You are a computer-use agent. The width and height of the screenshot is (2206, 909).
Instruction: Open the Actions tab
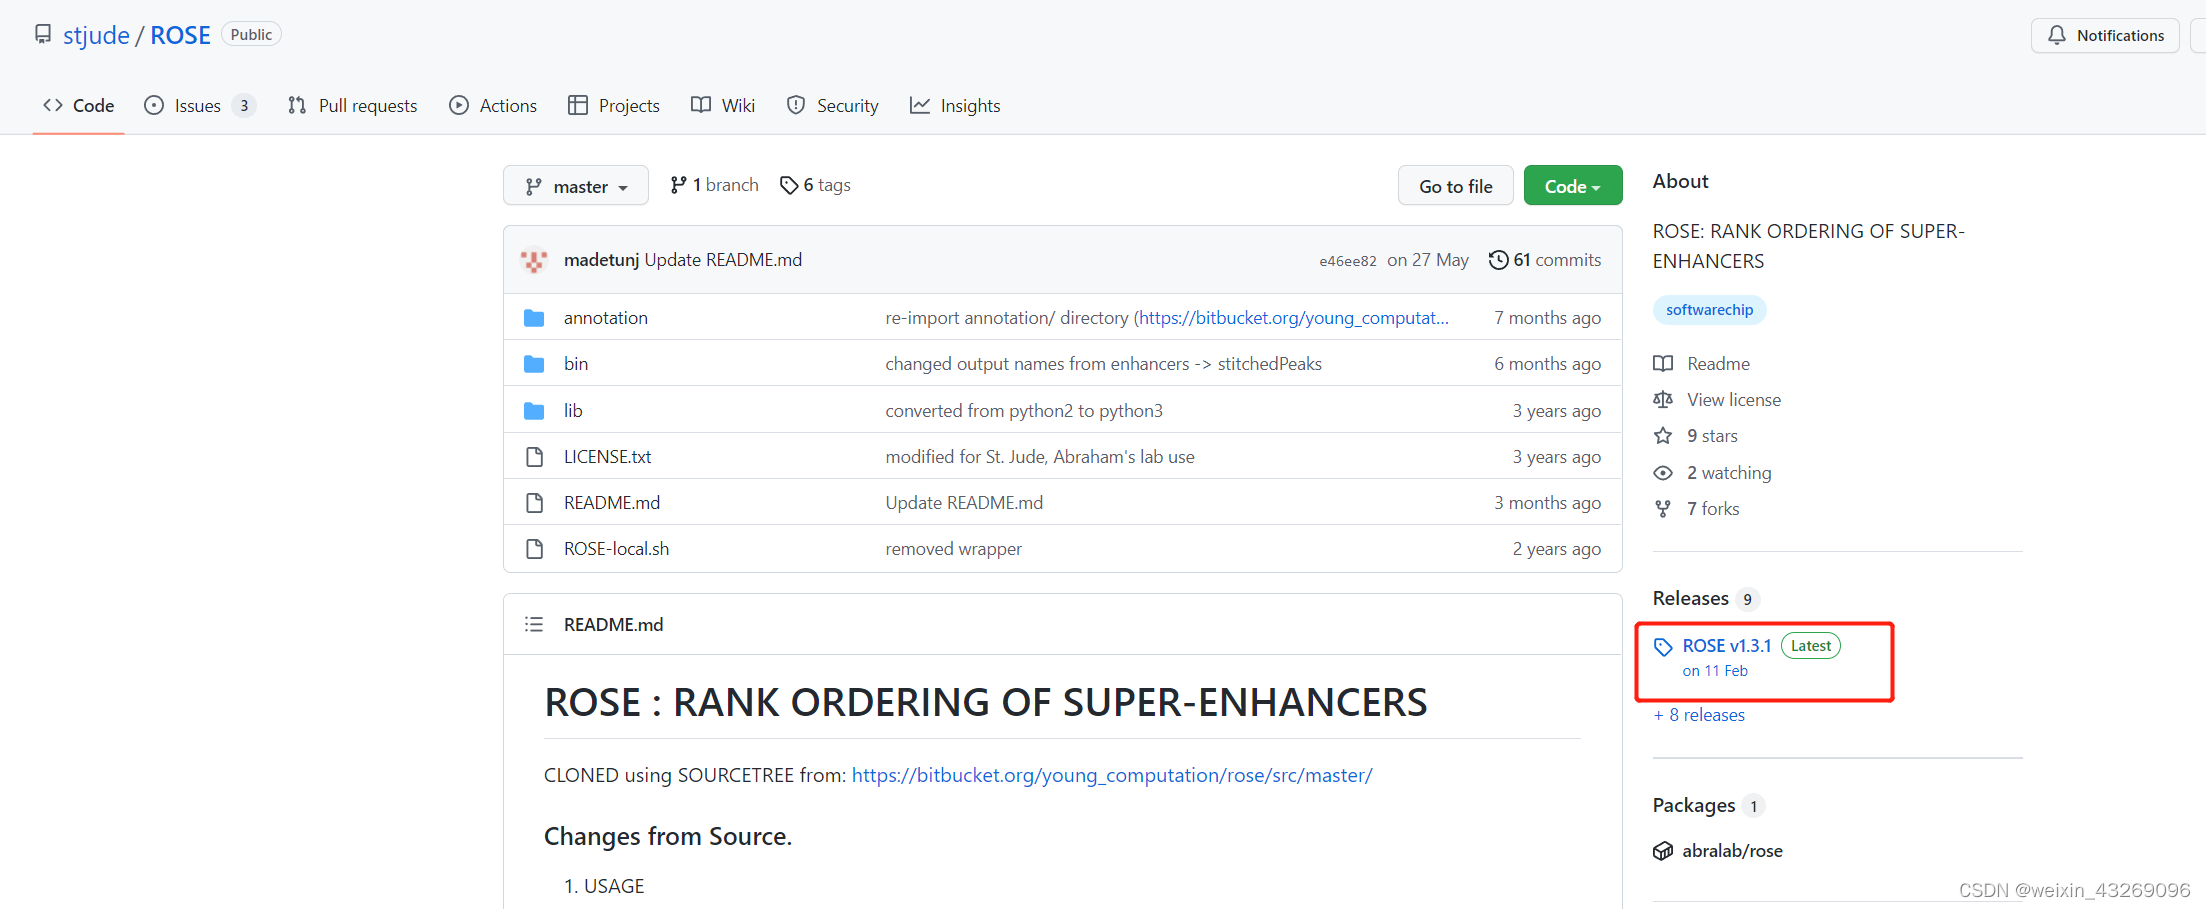pyautogui.click(x=492, y=105)
